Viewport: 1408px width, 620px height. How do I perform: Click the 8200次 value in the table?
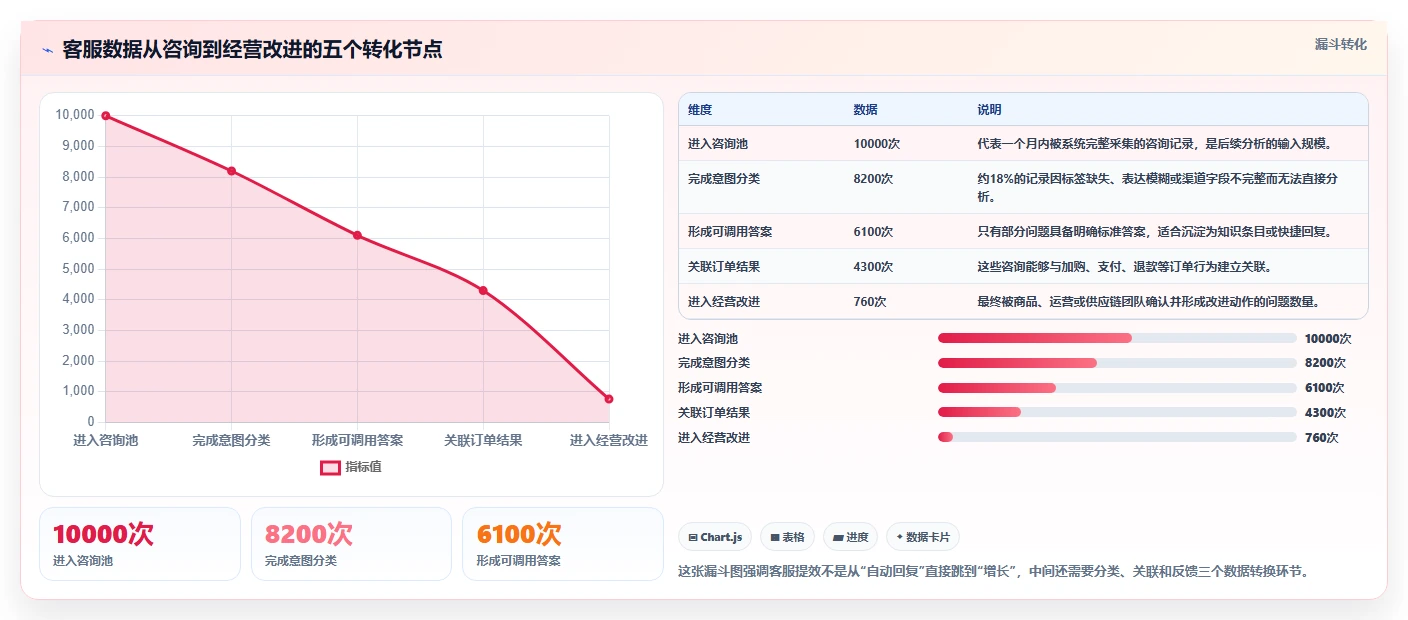874,179
